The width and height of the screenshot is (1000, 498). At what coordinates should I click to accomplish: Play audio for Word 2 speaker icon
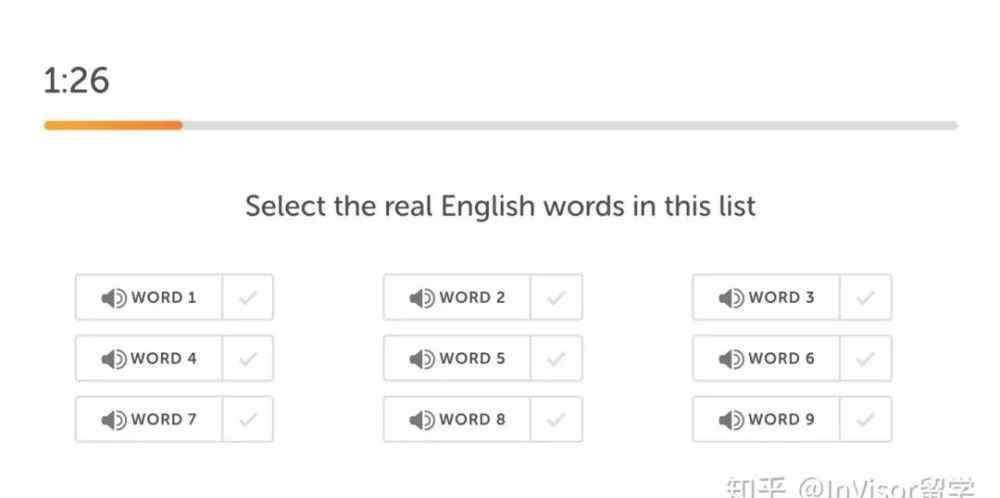(x=422, y=298)
